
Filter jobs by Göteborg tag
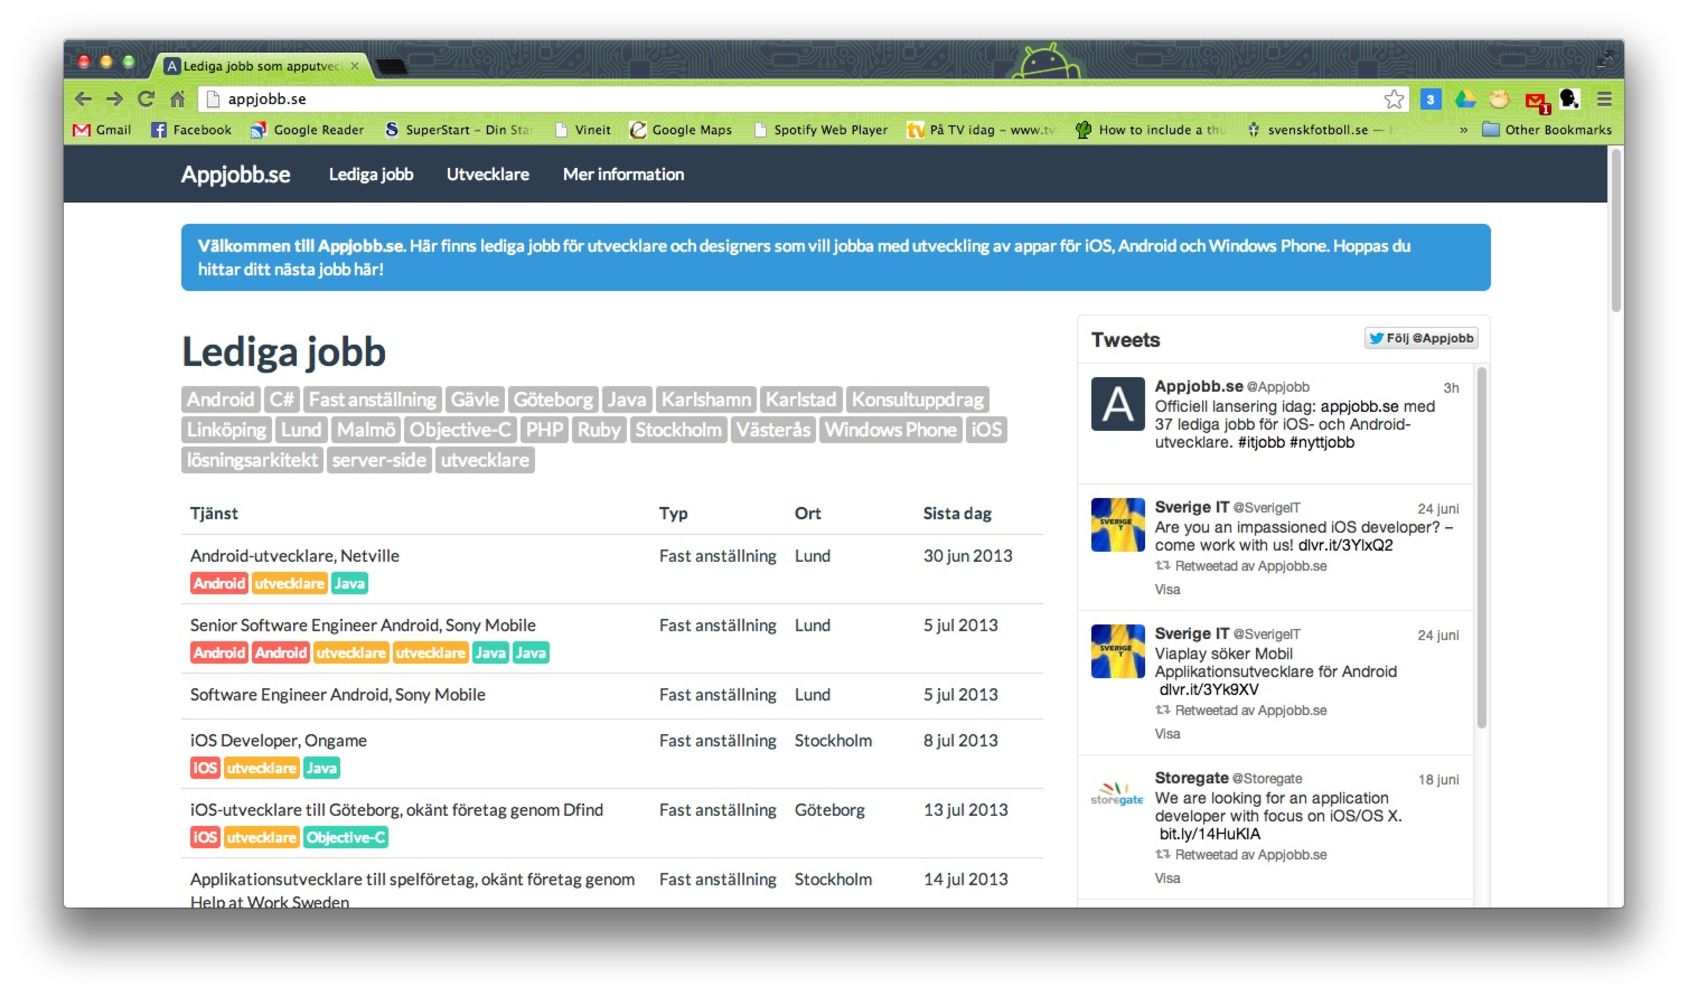tap(553, 399)
